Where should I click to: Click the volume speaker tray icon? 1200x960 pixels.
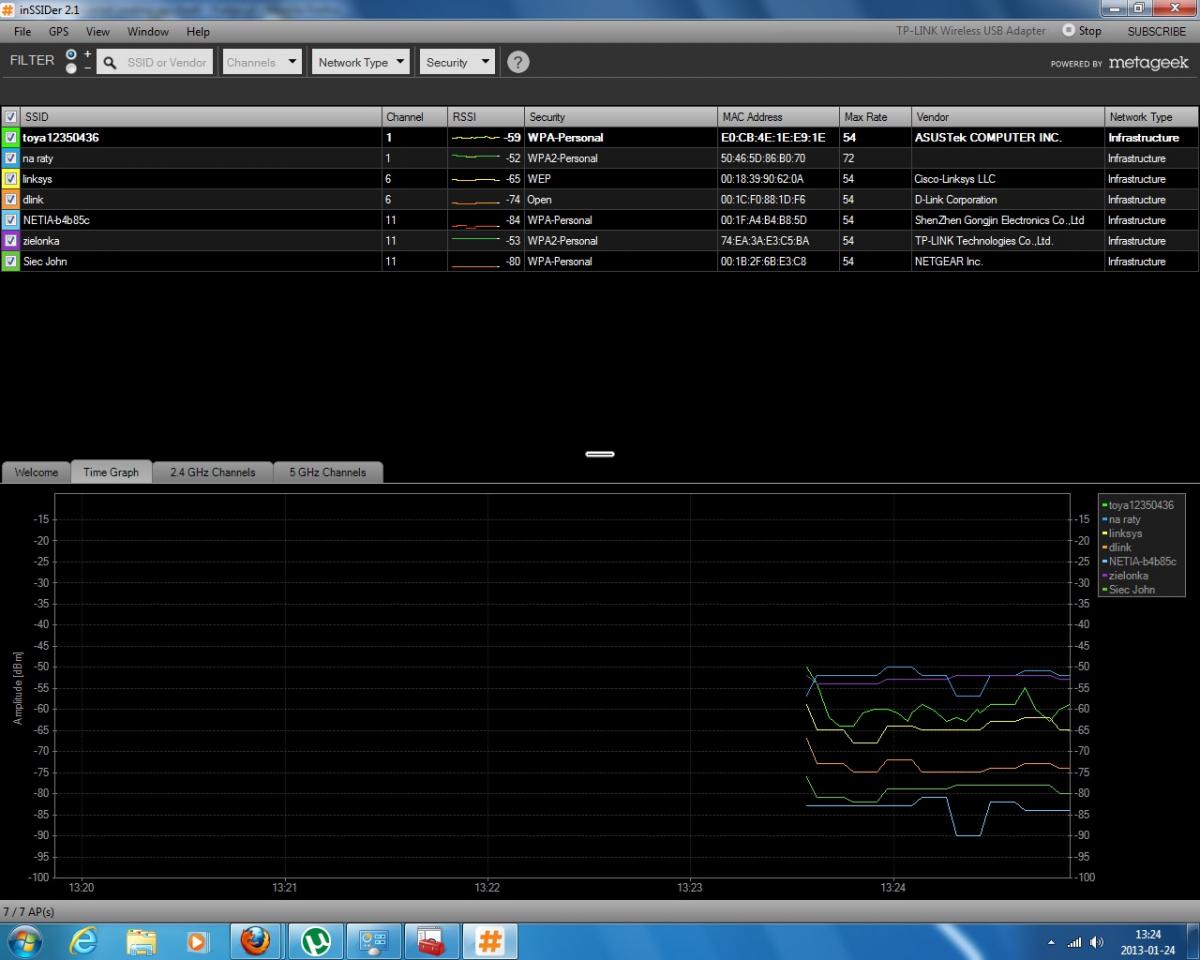1097,942
